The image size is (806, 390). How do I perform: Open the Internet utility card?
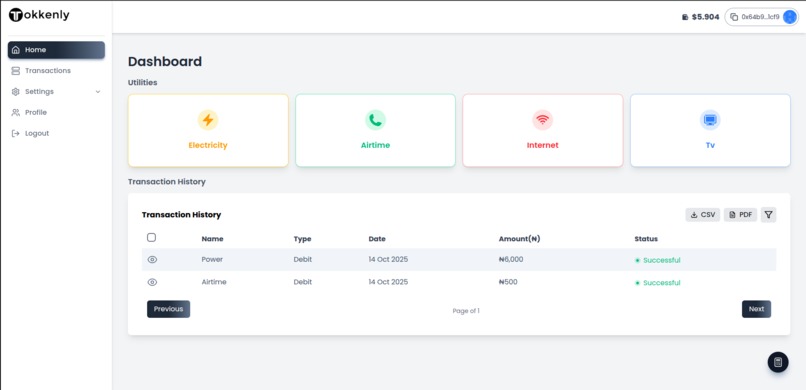pyautogui.click(x=543, y=131)
